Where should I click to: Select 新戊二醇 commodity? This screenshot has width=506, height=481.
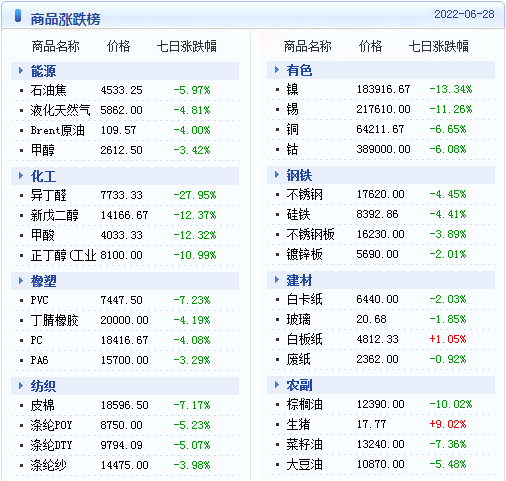pos(55,215)
